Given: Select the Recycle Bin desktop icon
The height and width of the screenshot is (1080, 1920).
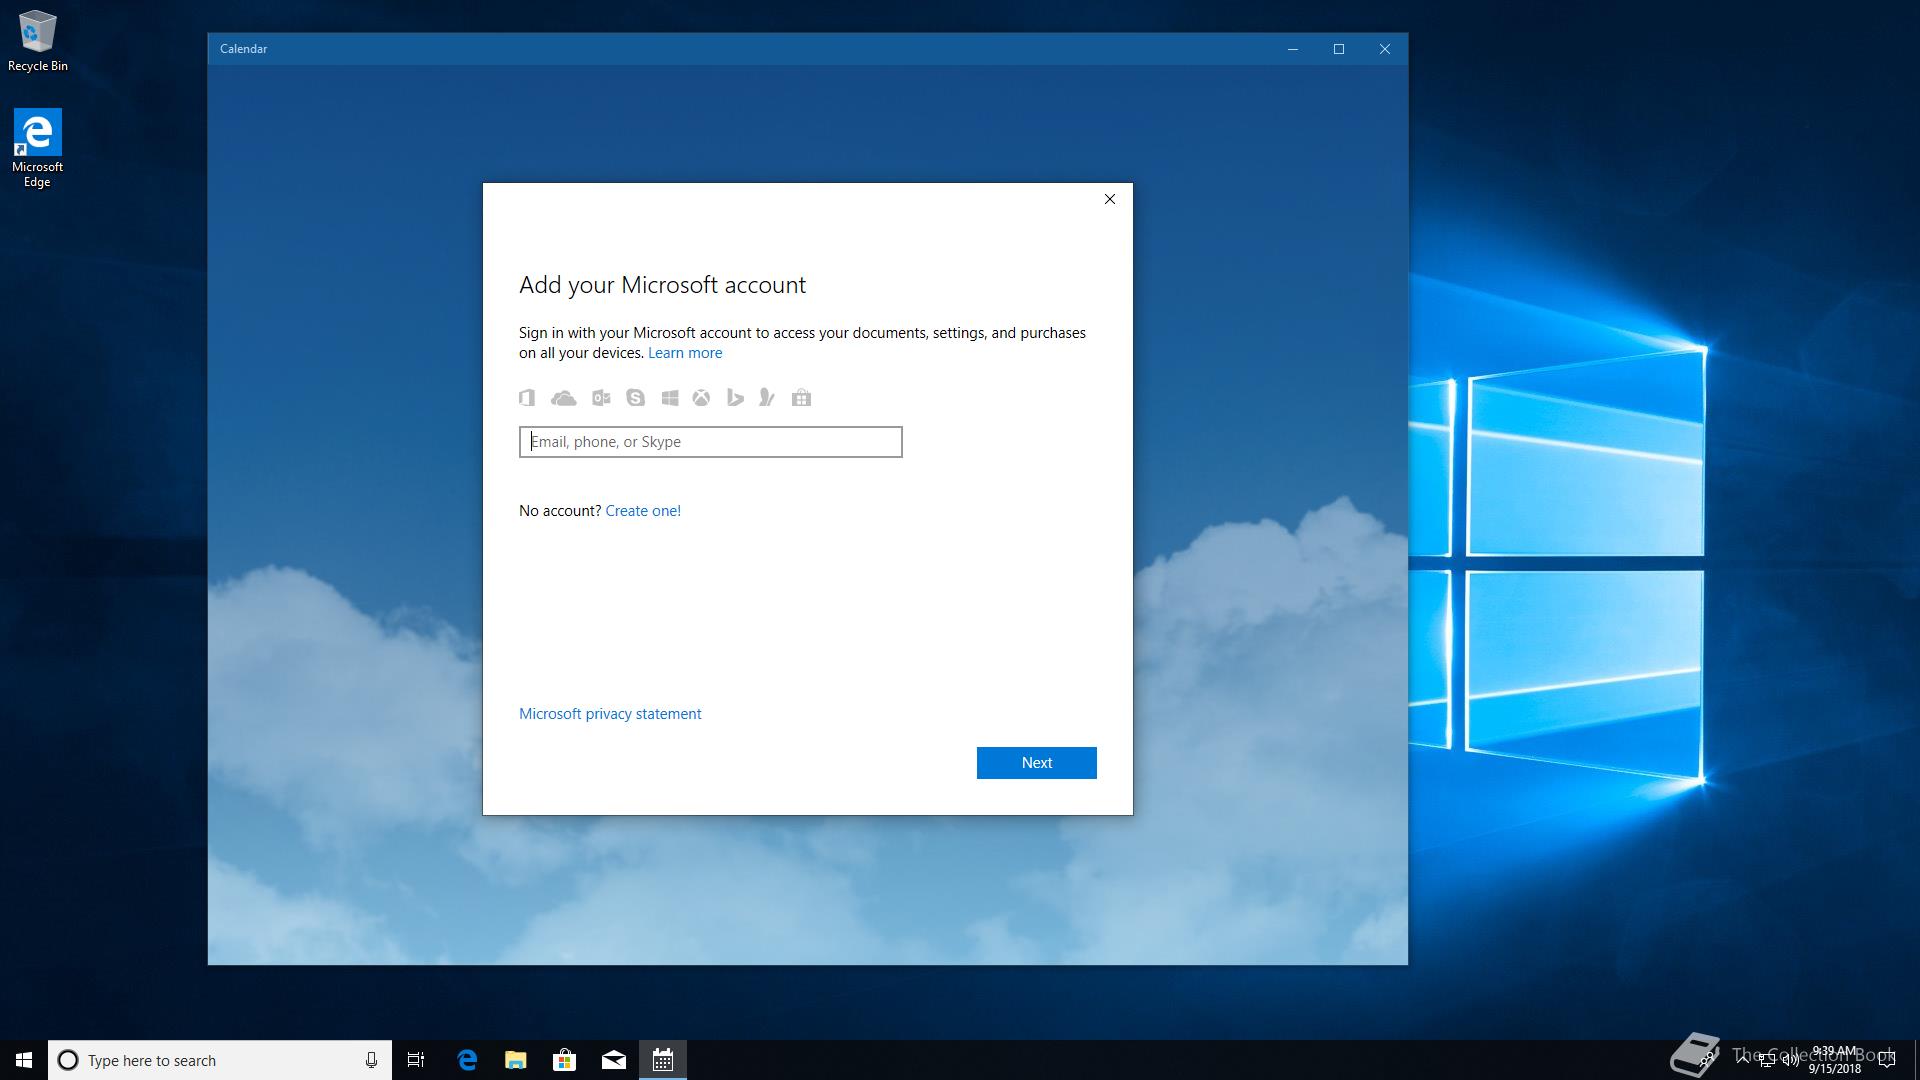Looking at the screenshot, I should (x=38, y=42).
